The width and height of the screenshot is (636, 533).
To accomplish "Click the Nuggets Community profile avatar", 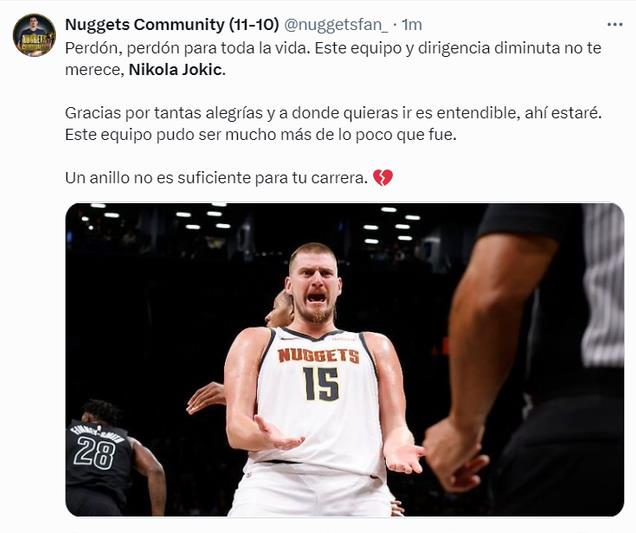I will (34, 35).
